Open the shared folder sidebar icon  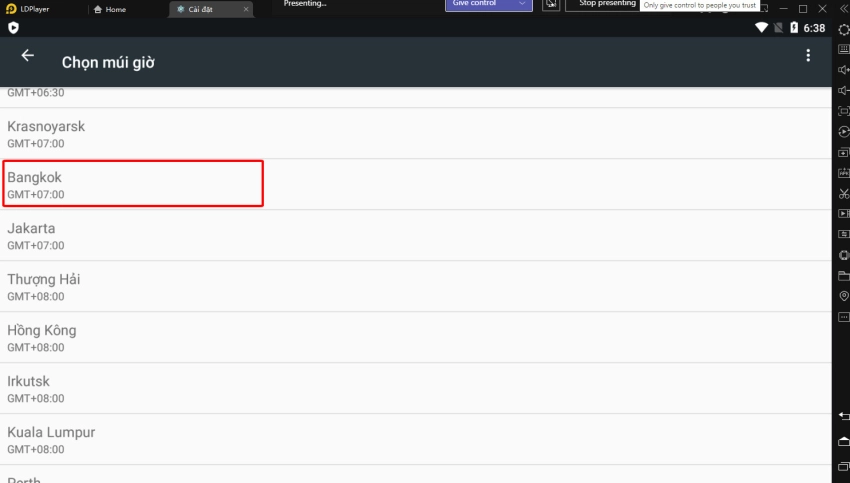pyautogui.click(x=843, y=276)
